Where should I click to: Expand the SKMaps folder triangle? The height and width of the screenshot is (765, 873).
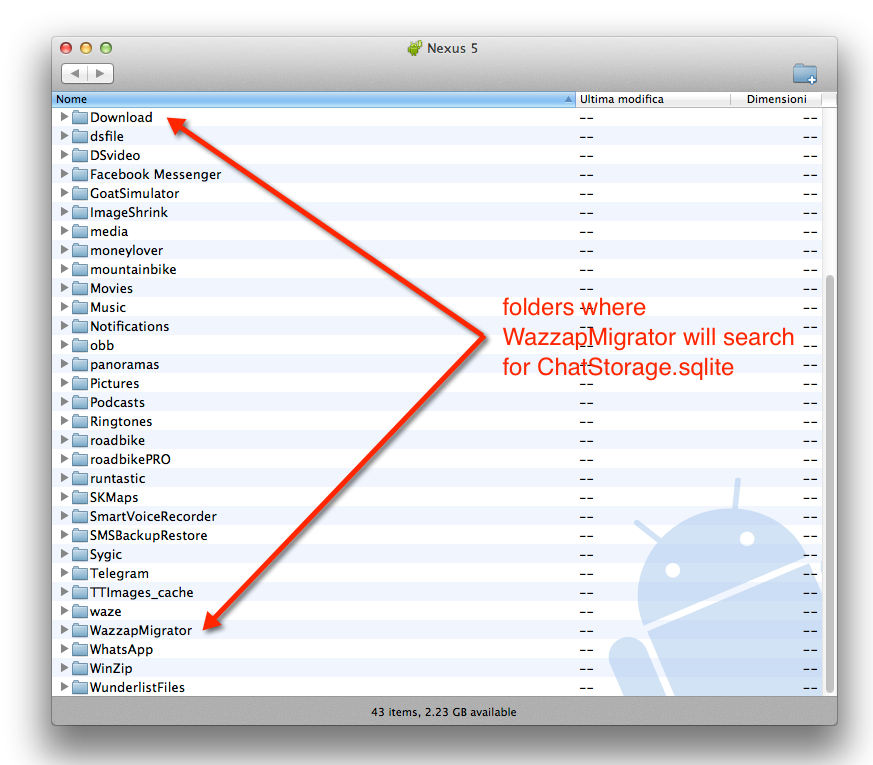[64, 496]
